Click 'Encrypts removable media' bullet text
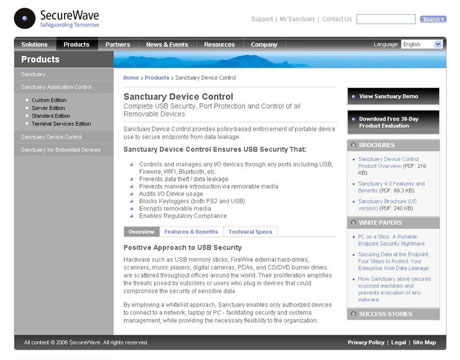The height and width of the screenshot is (360, 460). (x=175, y=208)
